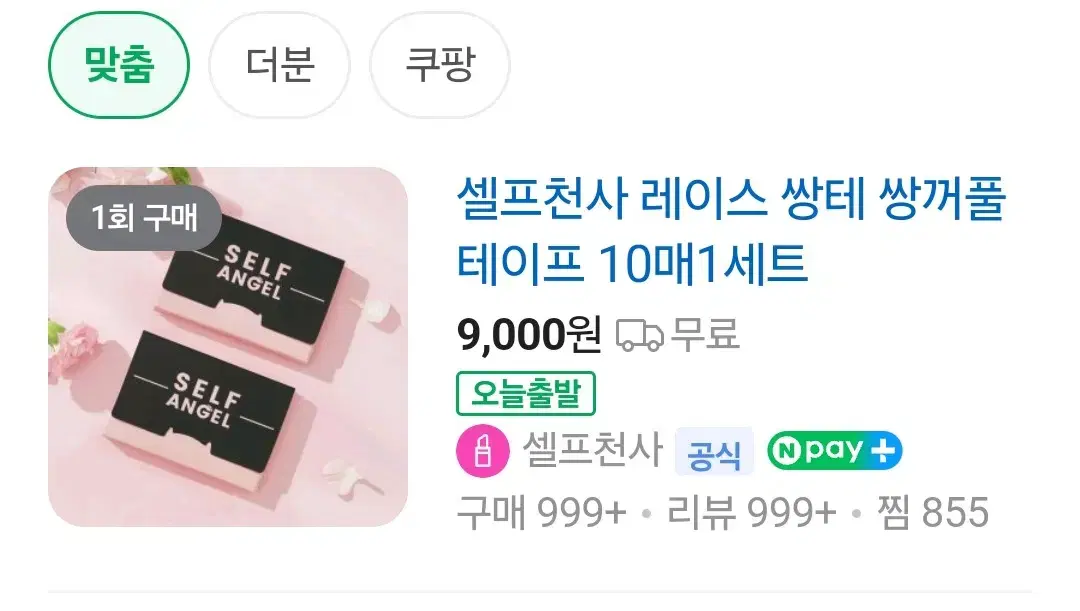Click the pink lipstick store icon

[x=483, y=451]
